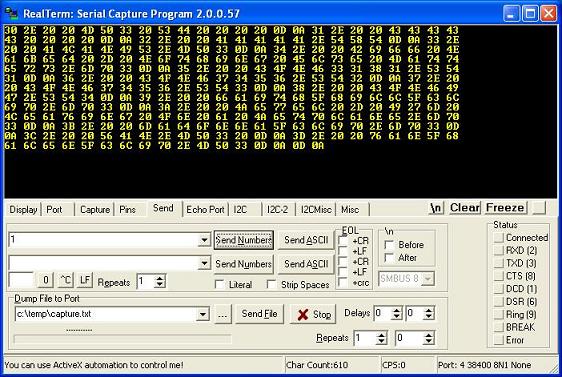Open the Capture tab
Screen dimensions: 562x377
[95, 210]
